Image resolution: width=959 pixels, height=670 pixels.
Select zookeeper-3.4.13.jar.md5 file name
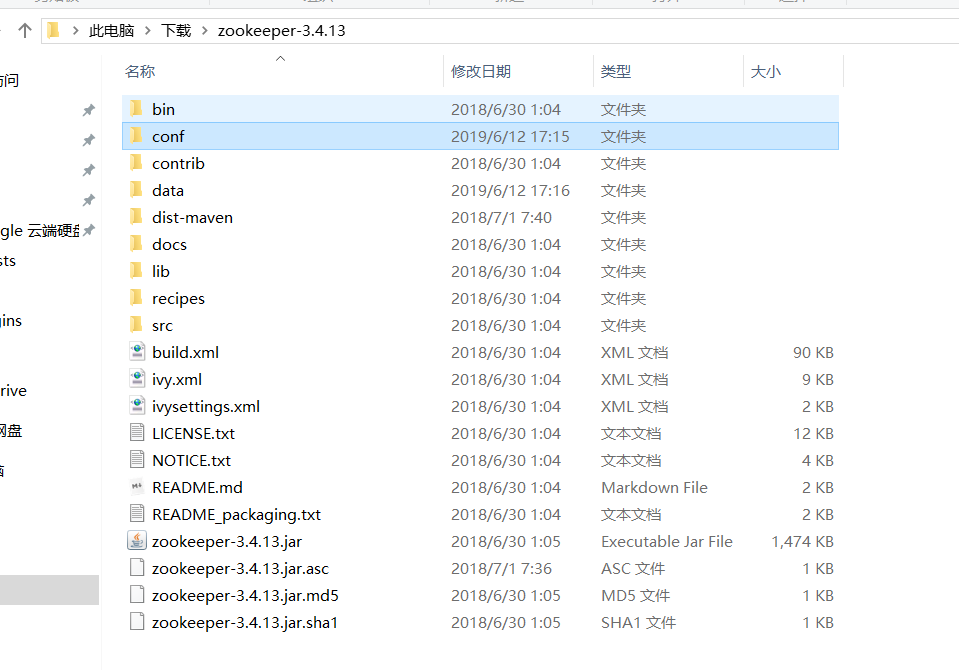245,595
